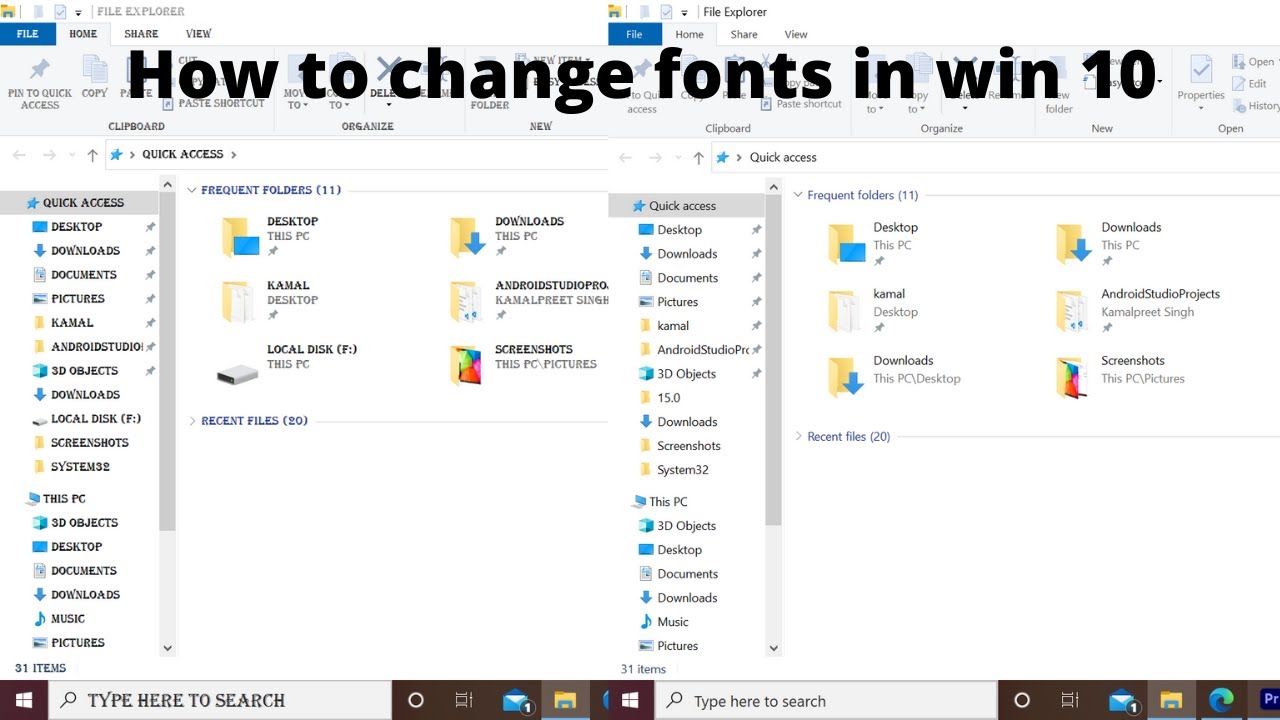The height and width of the screenshot is (720, 1280).
Task: Select System32 in right navigation pane
Action: tap(683, 470)
